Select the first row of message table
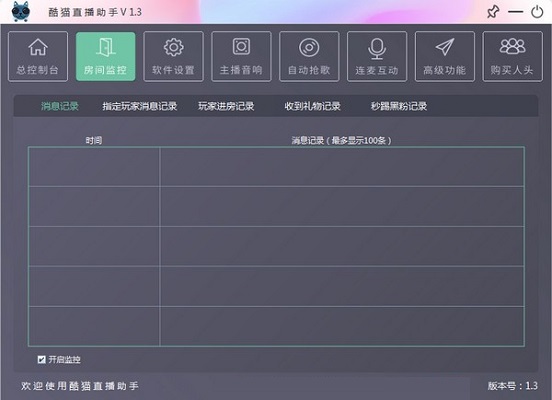This screenshot has height=400, width=552. (x=276, y=167)
